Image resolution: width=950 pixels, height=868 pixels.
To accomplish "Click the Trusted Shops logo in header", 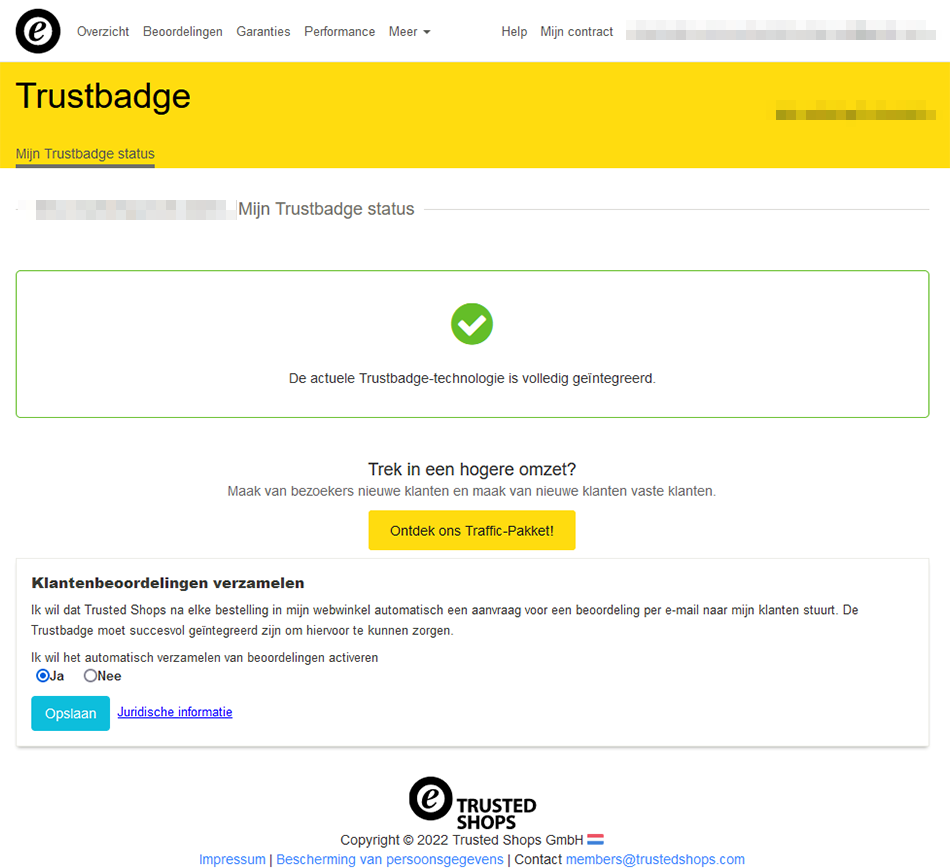I will 38,31.
